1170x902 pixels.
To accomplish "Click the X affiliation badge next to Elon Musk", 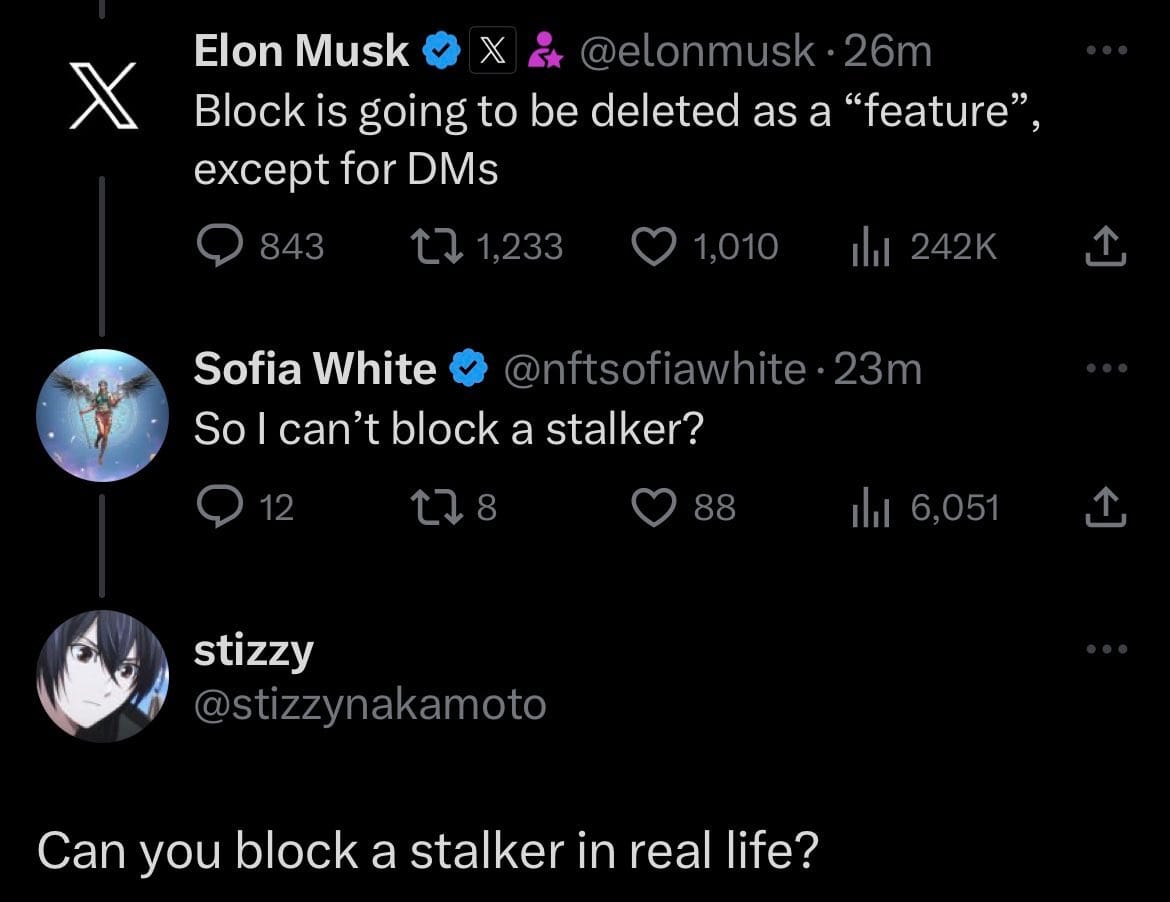I will (x=492, y=49).
